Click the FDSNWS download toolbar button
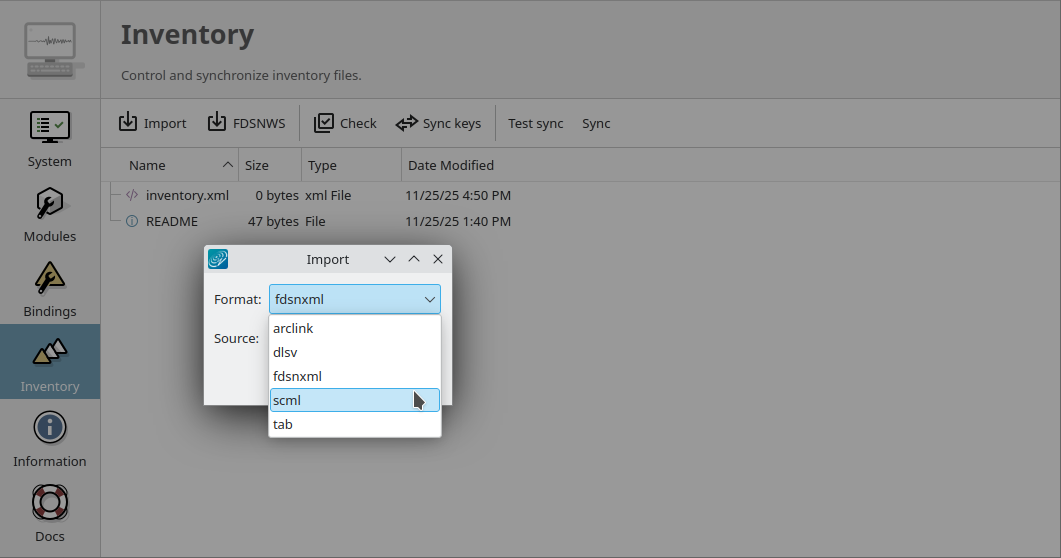 tap(246, 123)
